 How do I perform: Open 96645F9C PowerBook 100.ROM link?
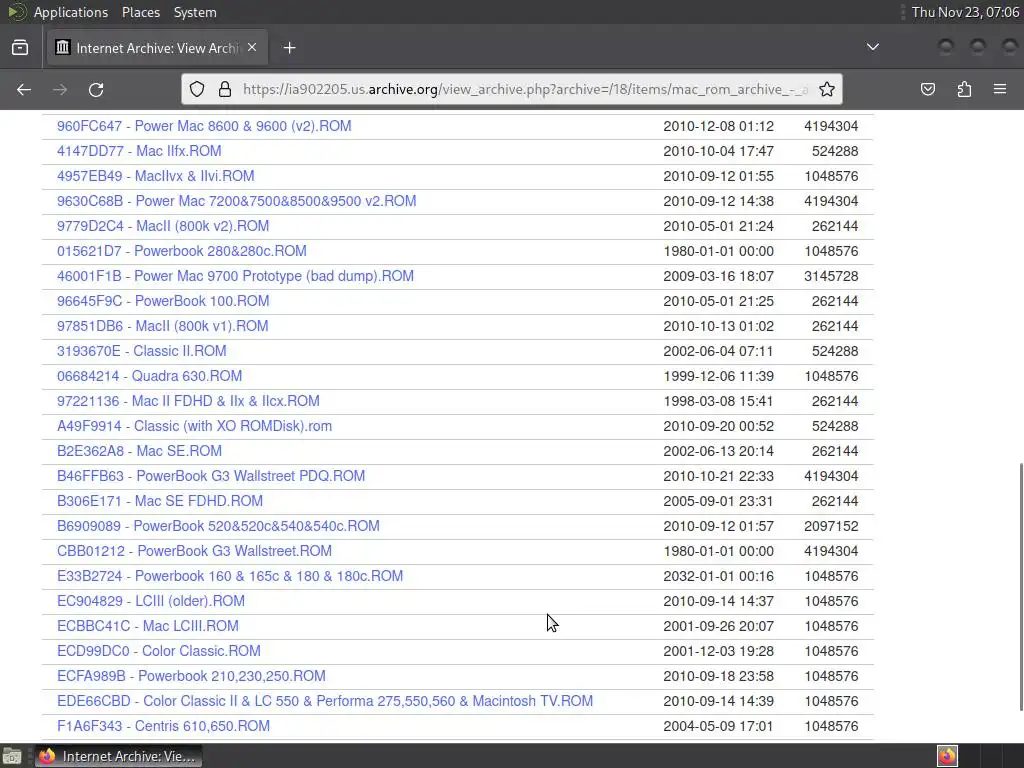163,301
